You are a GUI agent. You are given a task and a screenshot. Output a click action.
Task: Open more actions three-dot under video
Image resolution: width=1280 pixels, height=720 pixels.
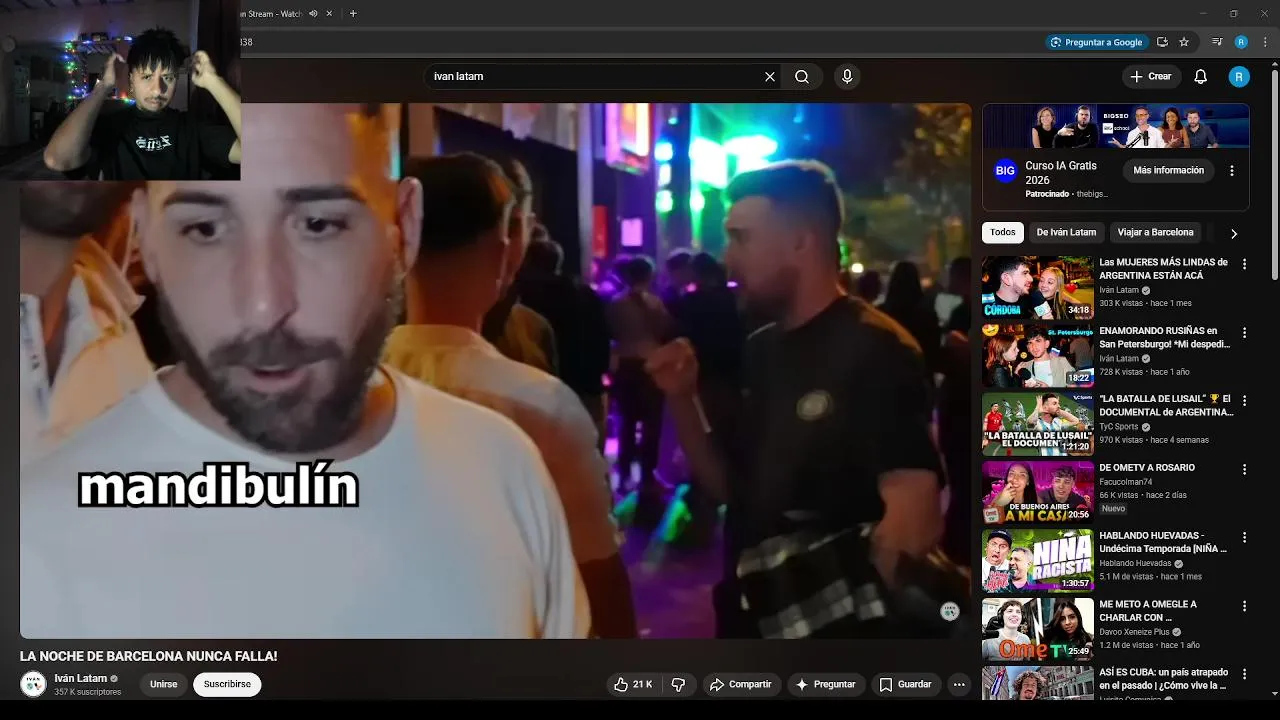(x=959, y=685)
